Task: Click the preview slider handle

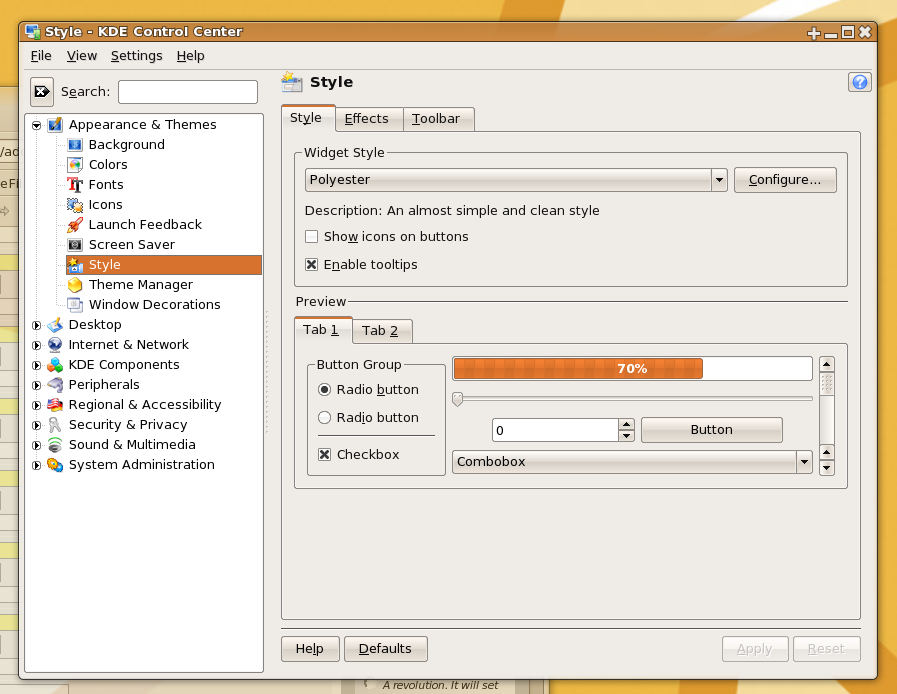Action: [457, 399]
